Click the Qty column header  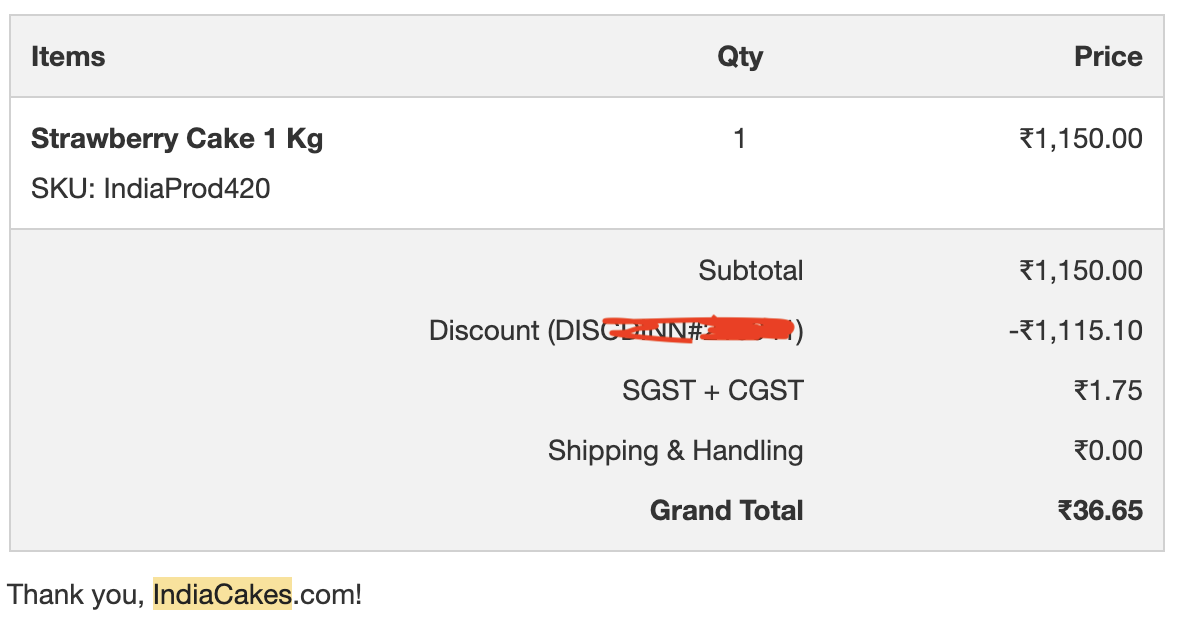740,56
